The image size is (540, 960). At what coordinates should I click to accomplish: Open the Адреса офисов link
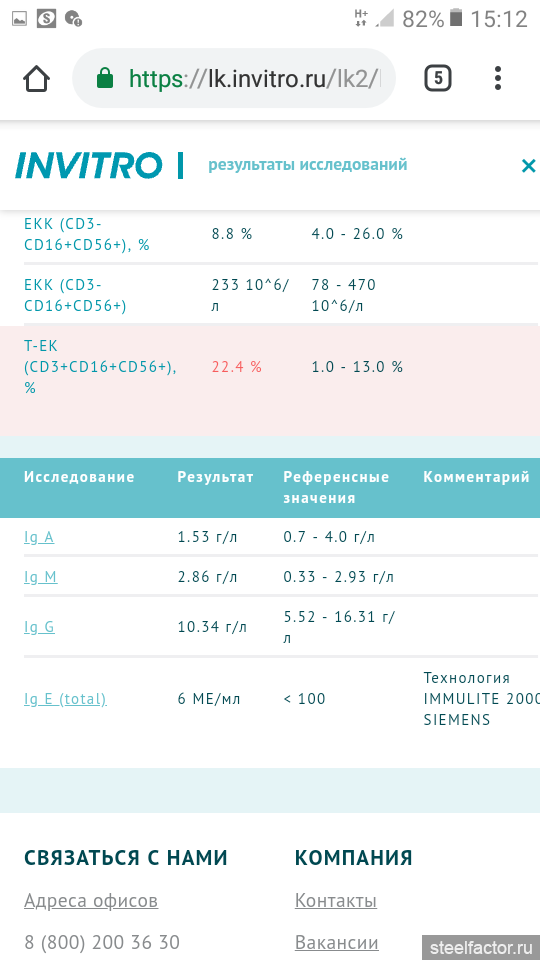tap(91, 901)
